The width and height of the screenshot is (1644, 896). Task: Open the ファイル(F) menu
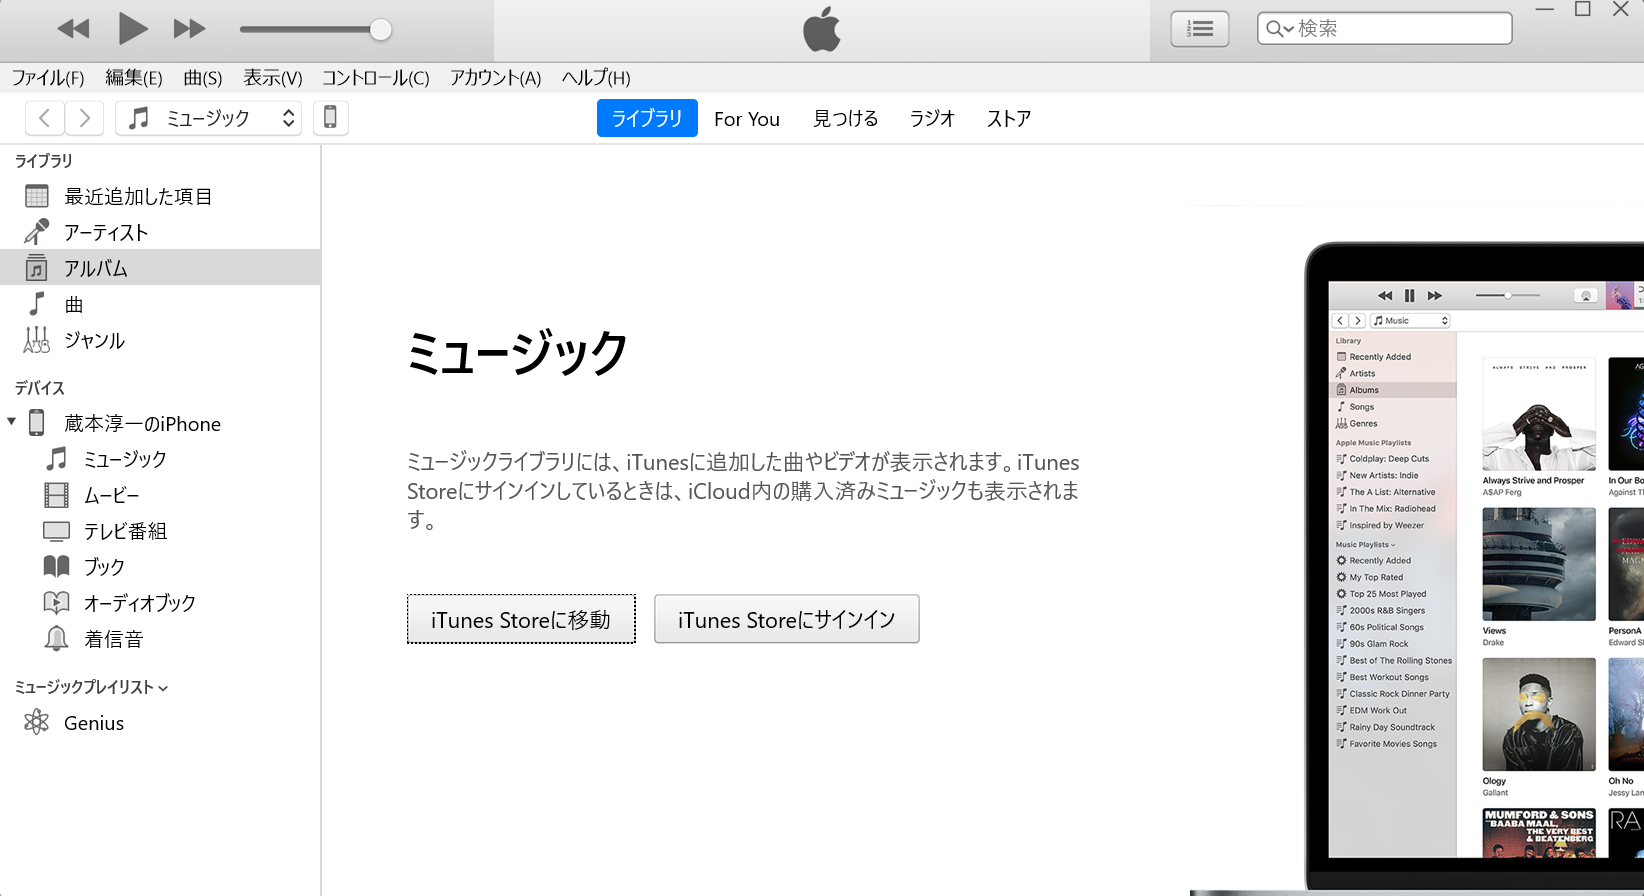[48, 78]
